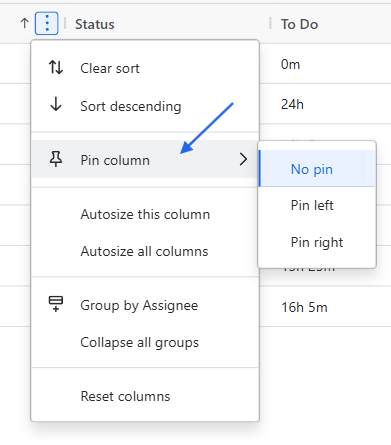Choose Collapse all groups
This screenshot has width=391, height=445.
pyautogui.click(x=145, y=342)
